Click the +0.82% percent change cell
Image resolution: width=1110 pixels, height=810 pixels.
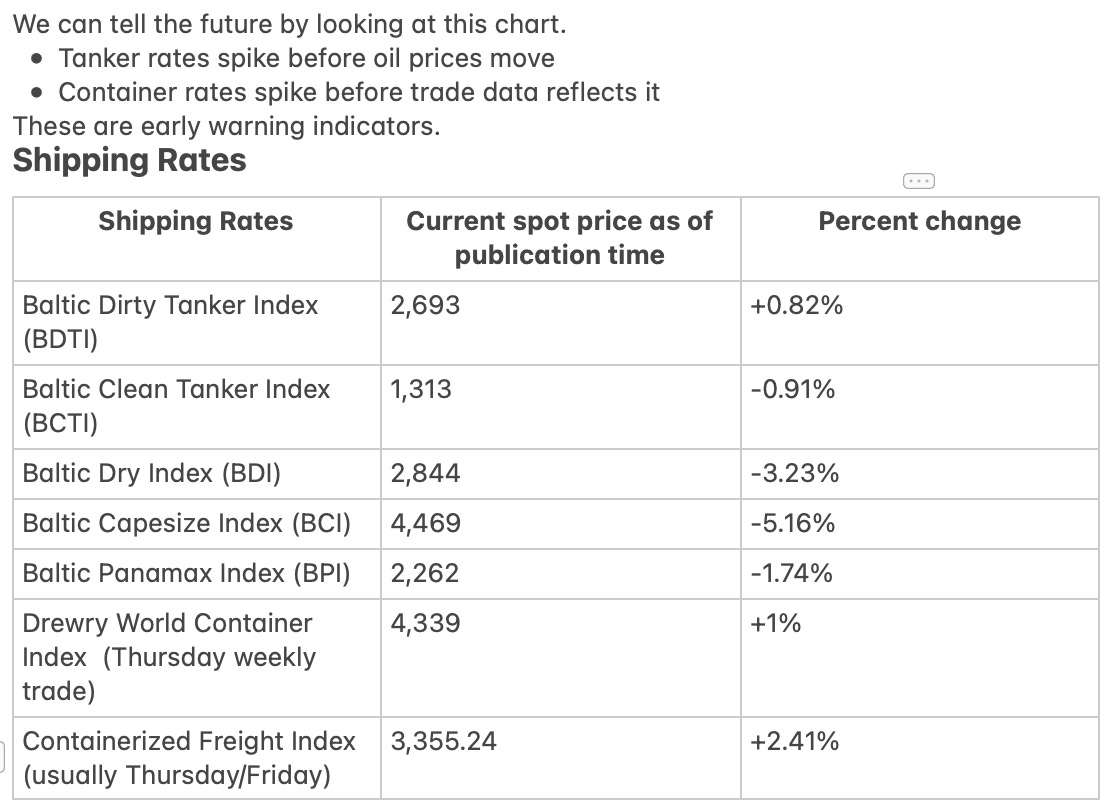[920, 323]
